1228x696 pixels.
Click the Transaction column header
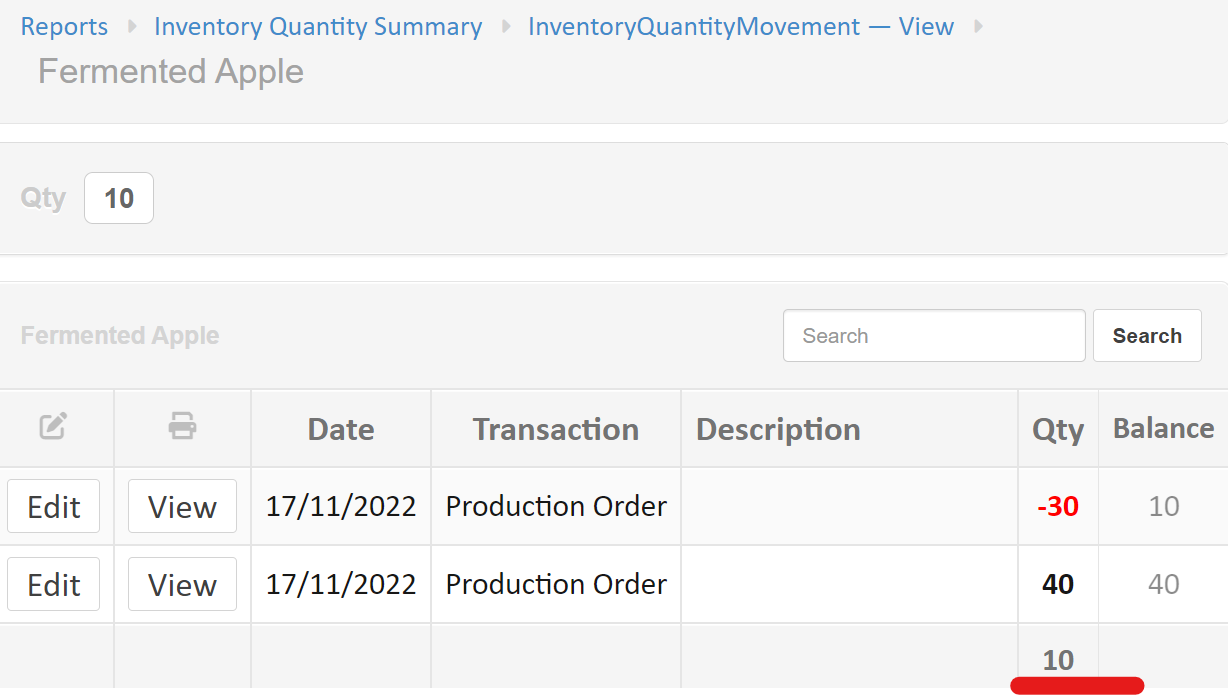pos(555,428)
